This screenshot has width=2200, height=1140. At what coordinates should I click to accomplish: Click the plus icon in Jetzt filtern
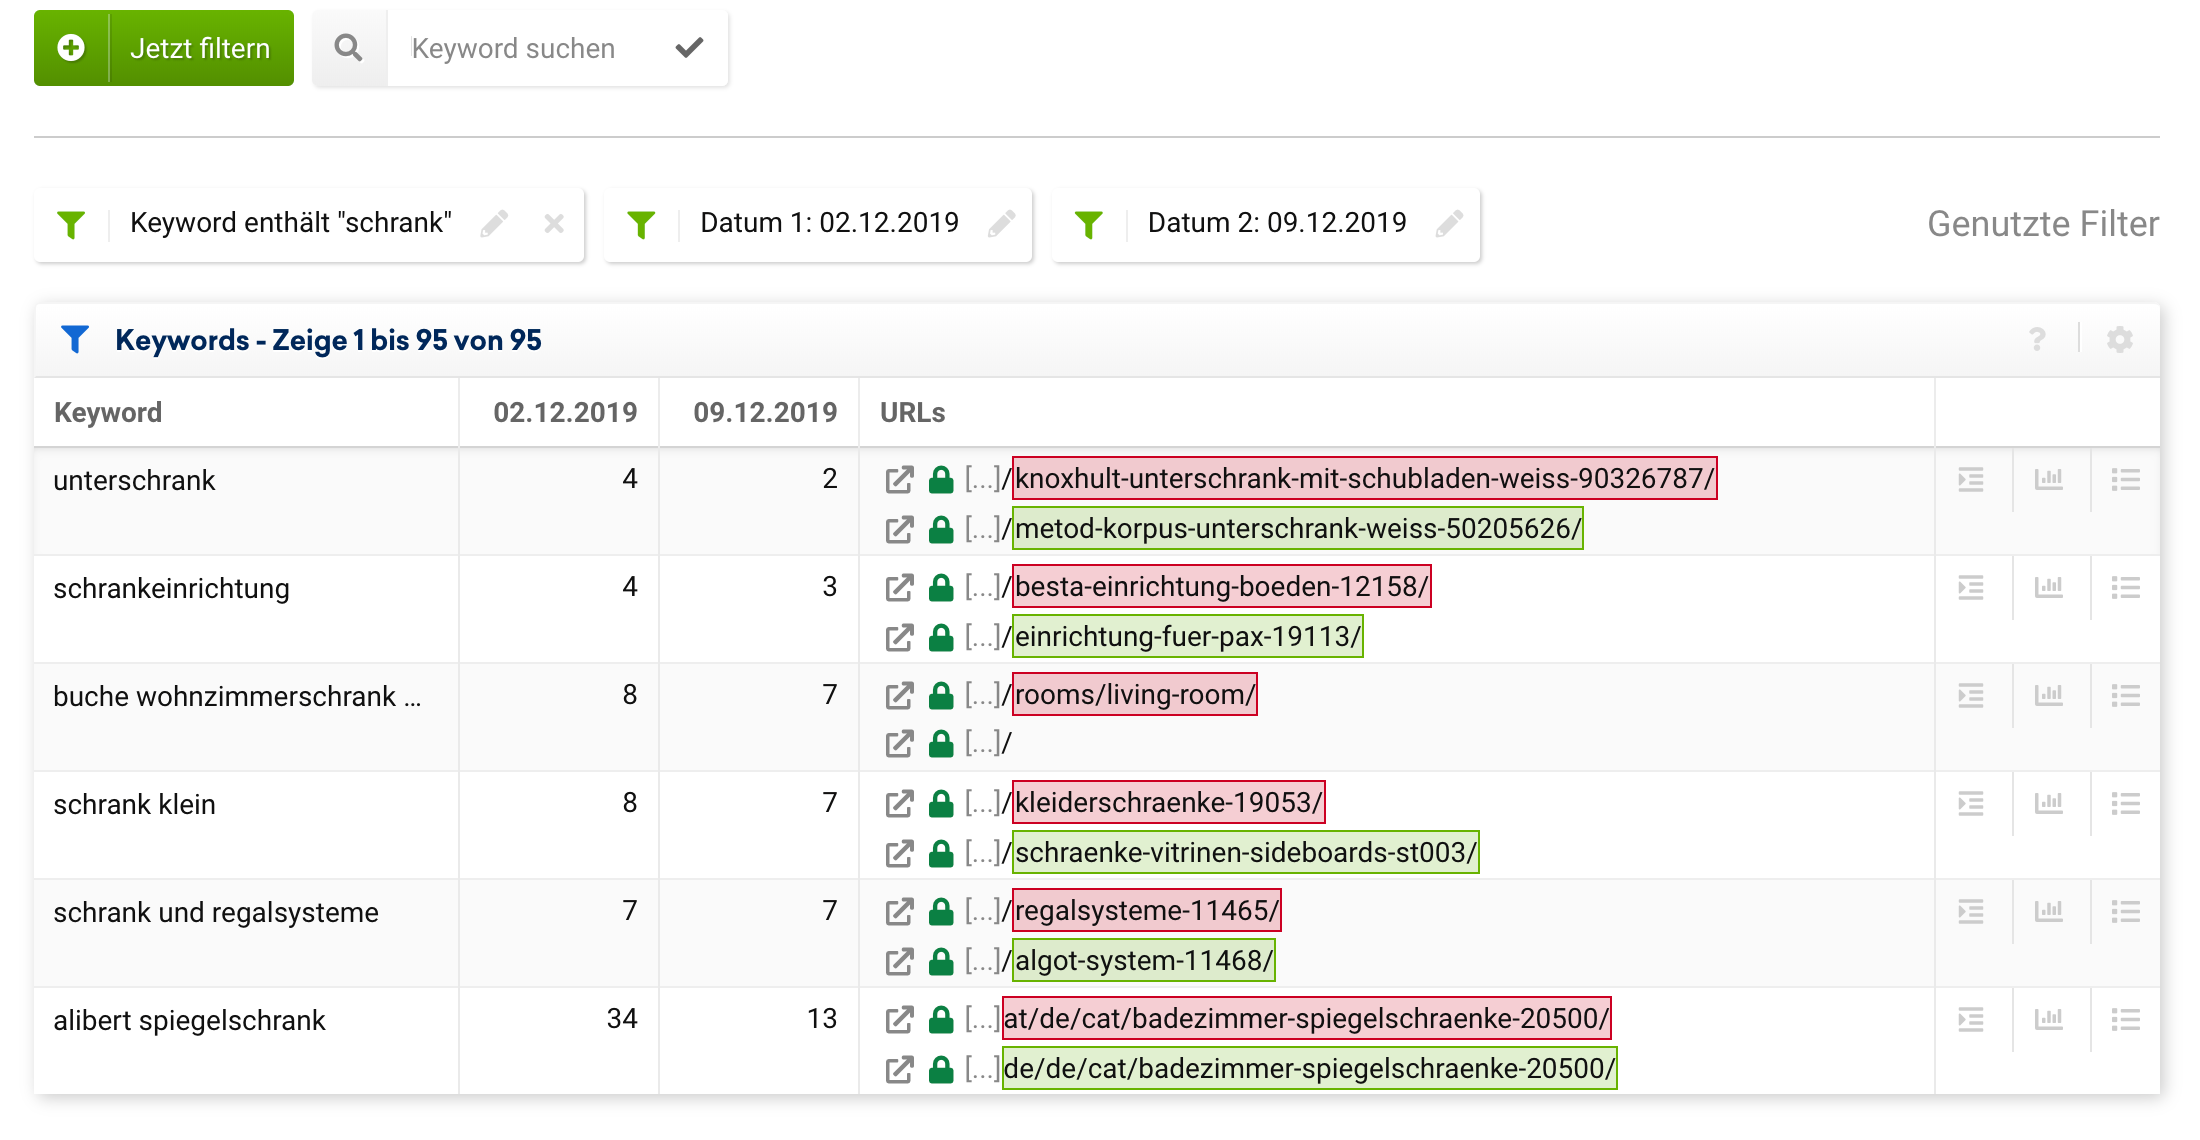coord(71,48)
